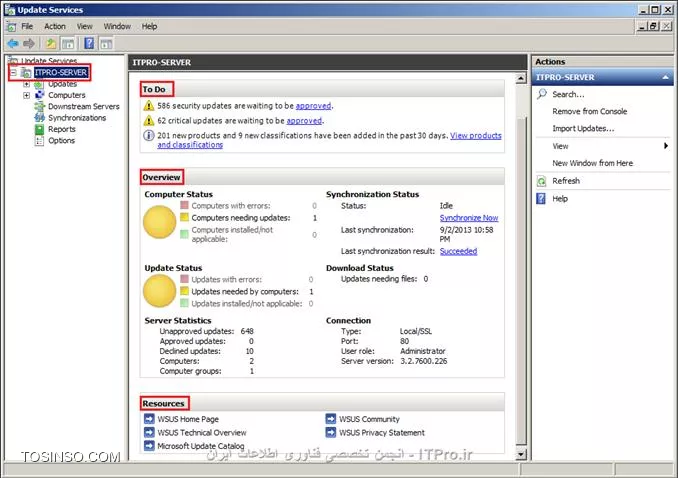The width and height of the screenshot is (678, 478).
Task: Click approved link for critical updates
Action: point(304,120)
